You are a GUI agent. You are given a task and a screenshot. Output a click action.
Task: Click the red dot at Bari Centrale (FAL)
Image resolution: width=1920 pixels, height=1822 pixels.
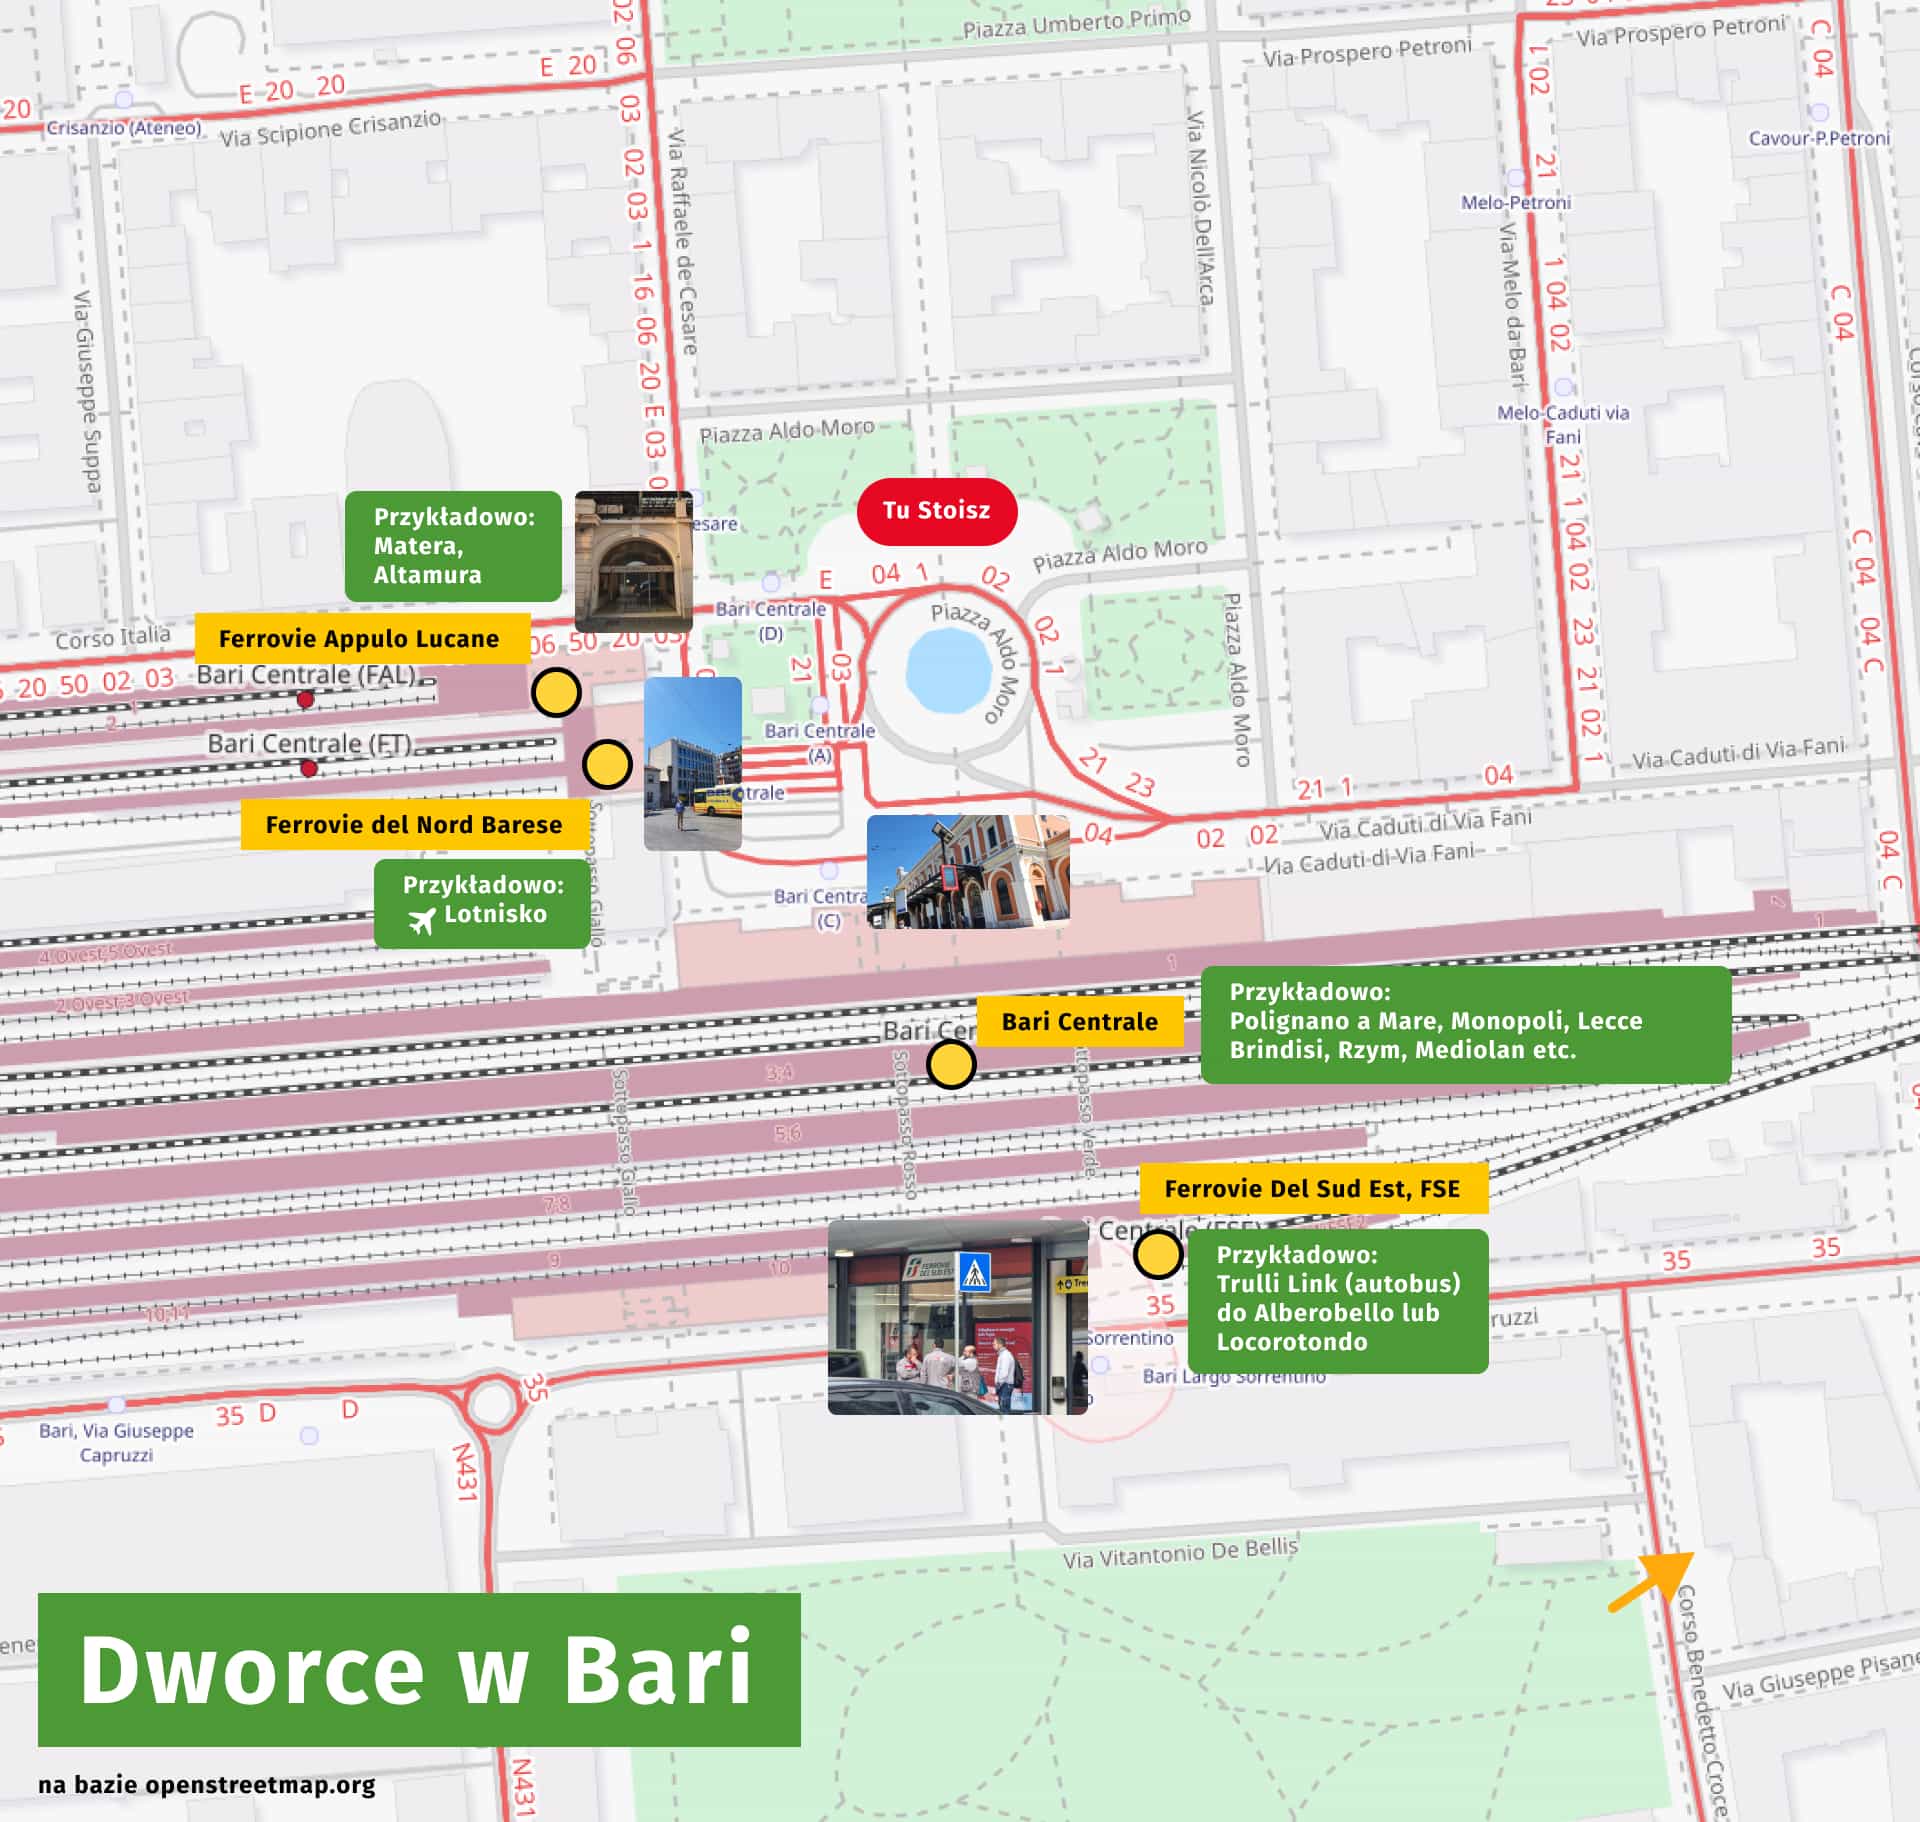pos(305,701)
